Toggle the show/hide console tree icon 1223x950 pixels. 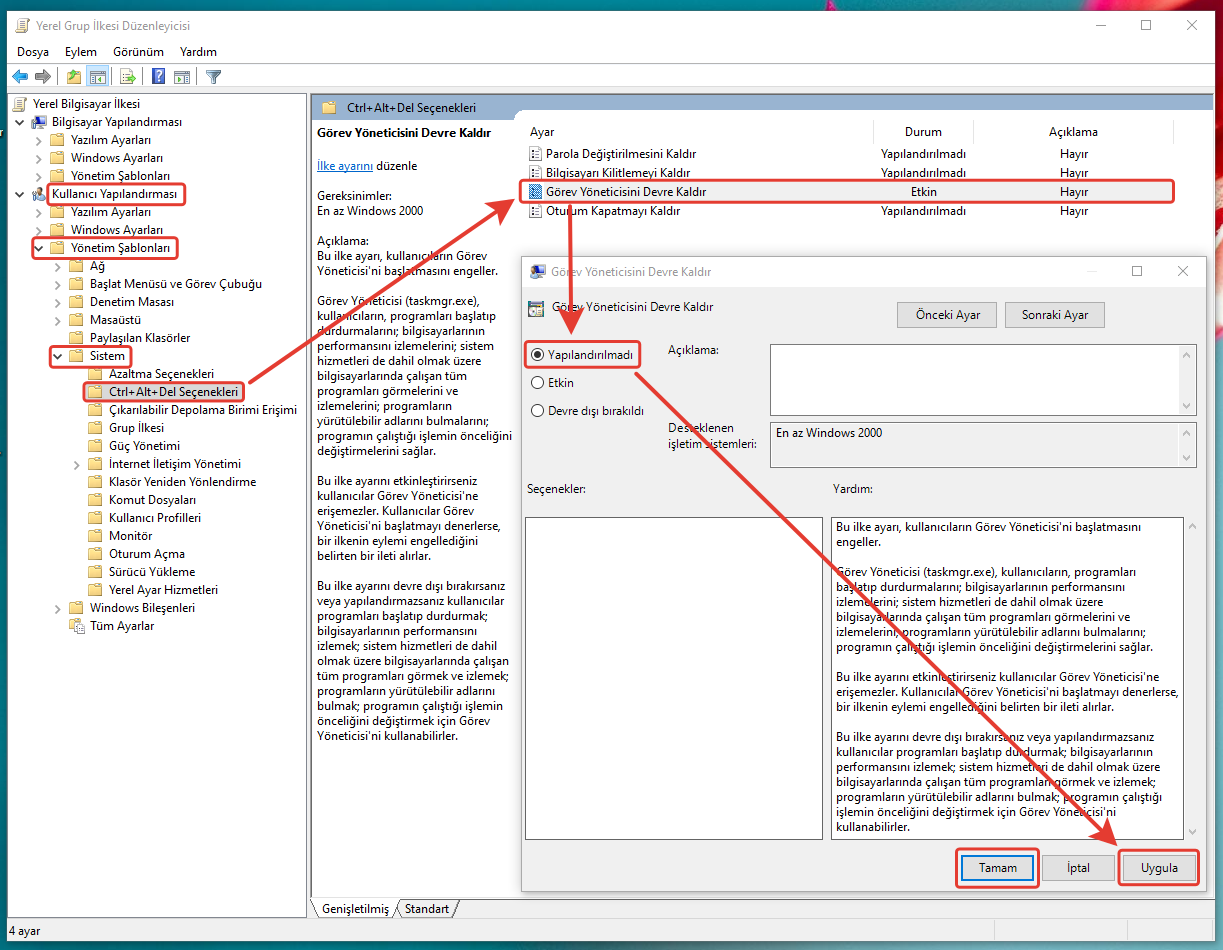98,77
